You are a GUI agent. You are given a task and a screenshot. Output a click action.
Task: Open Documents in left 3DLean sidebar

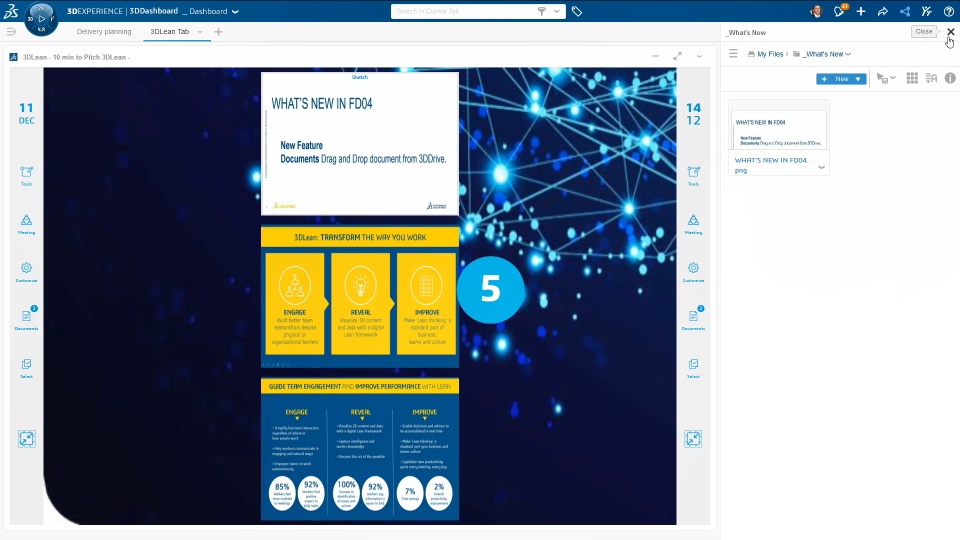point(26,318)
